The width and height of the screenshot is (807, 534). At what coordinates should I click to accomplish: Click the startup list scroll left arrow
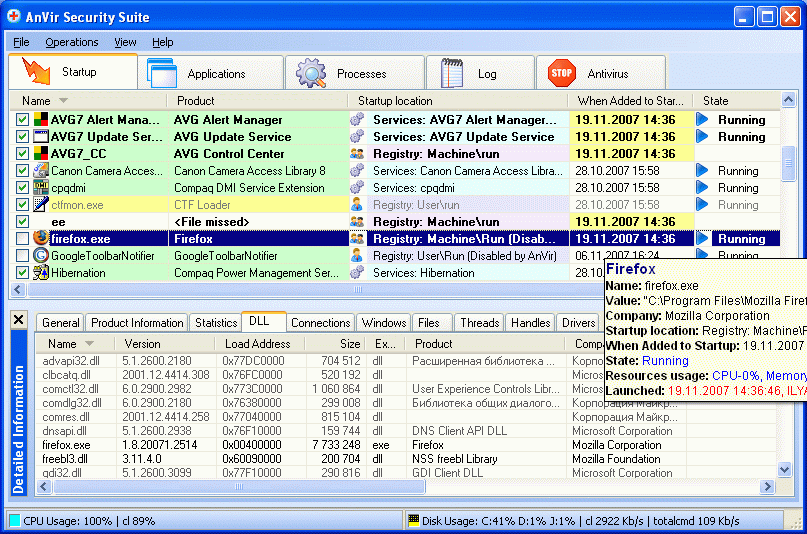point(18,290)
